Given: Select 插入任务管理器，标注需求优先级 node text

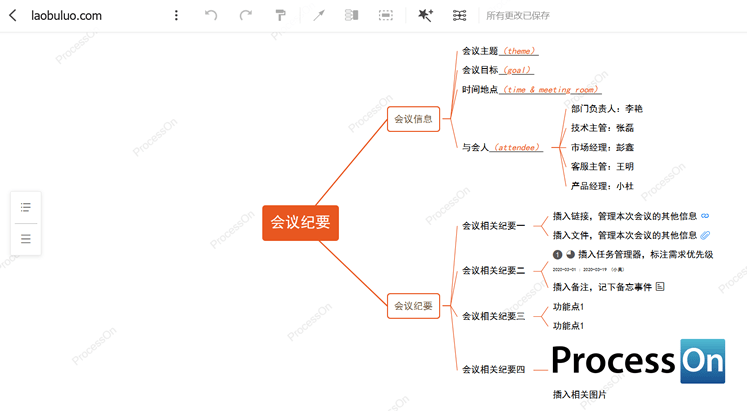Looking at the screenshot, I should coord(646,255).
